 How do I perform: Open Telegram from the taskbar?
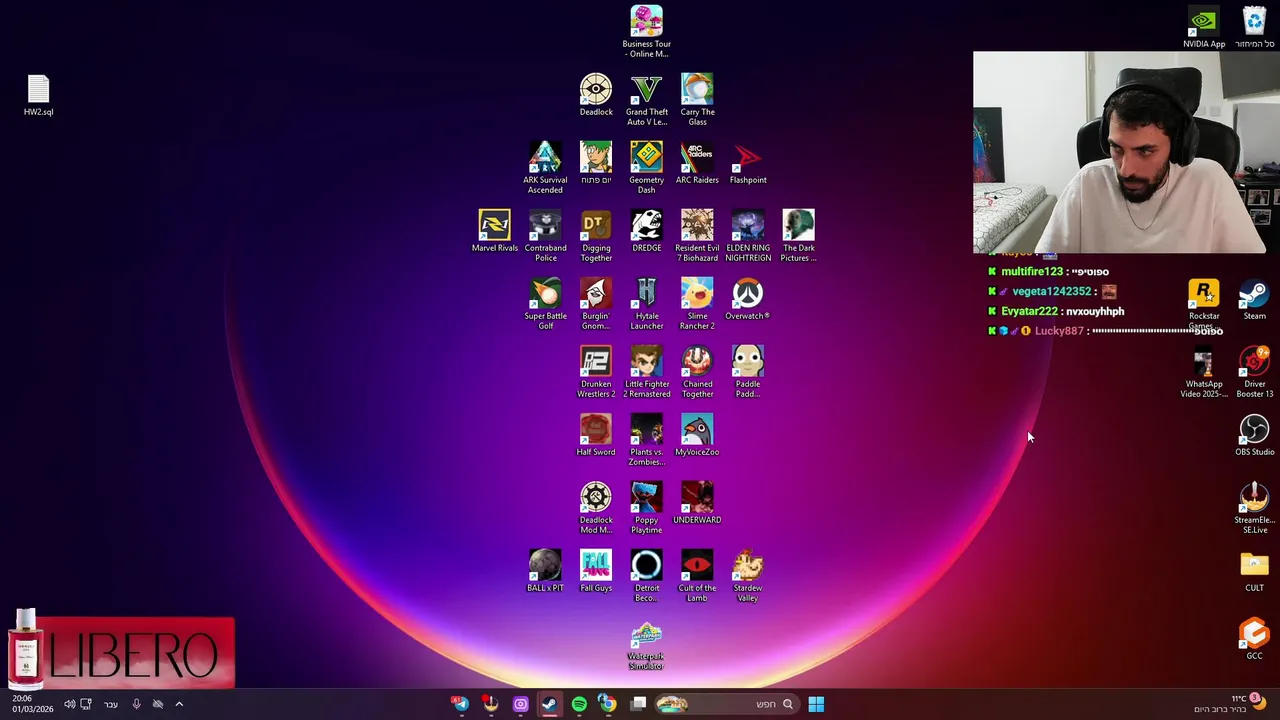coord(460,704)
